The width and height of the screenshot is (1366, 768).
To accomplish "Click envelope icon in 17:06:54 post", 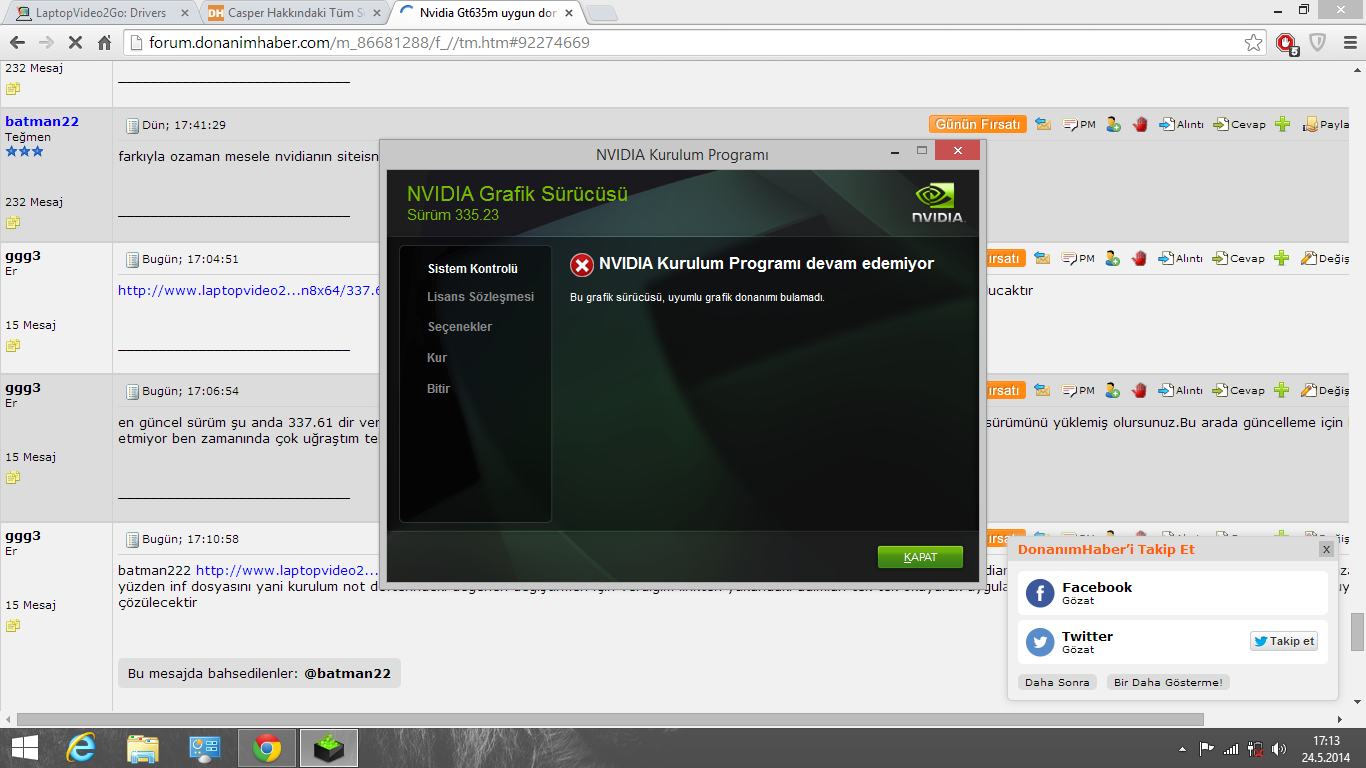I will point(1042,390).
